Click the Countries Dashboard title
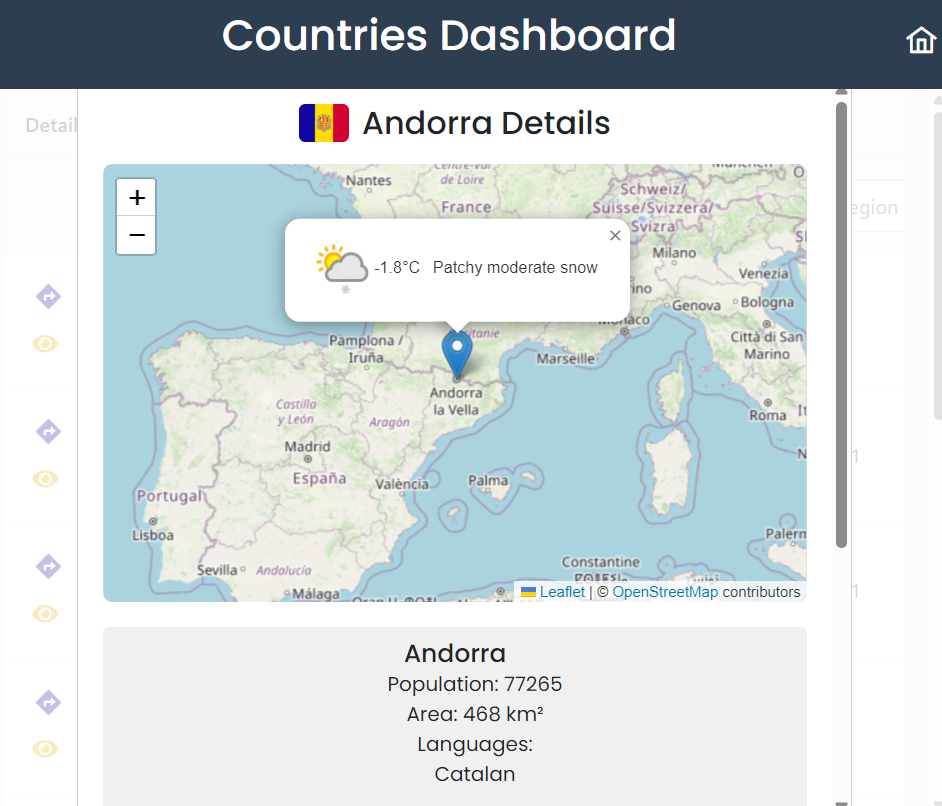 click(x=449, y=36)
